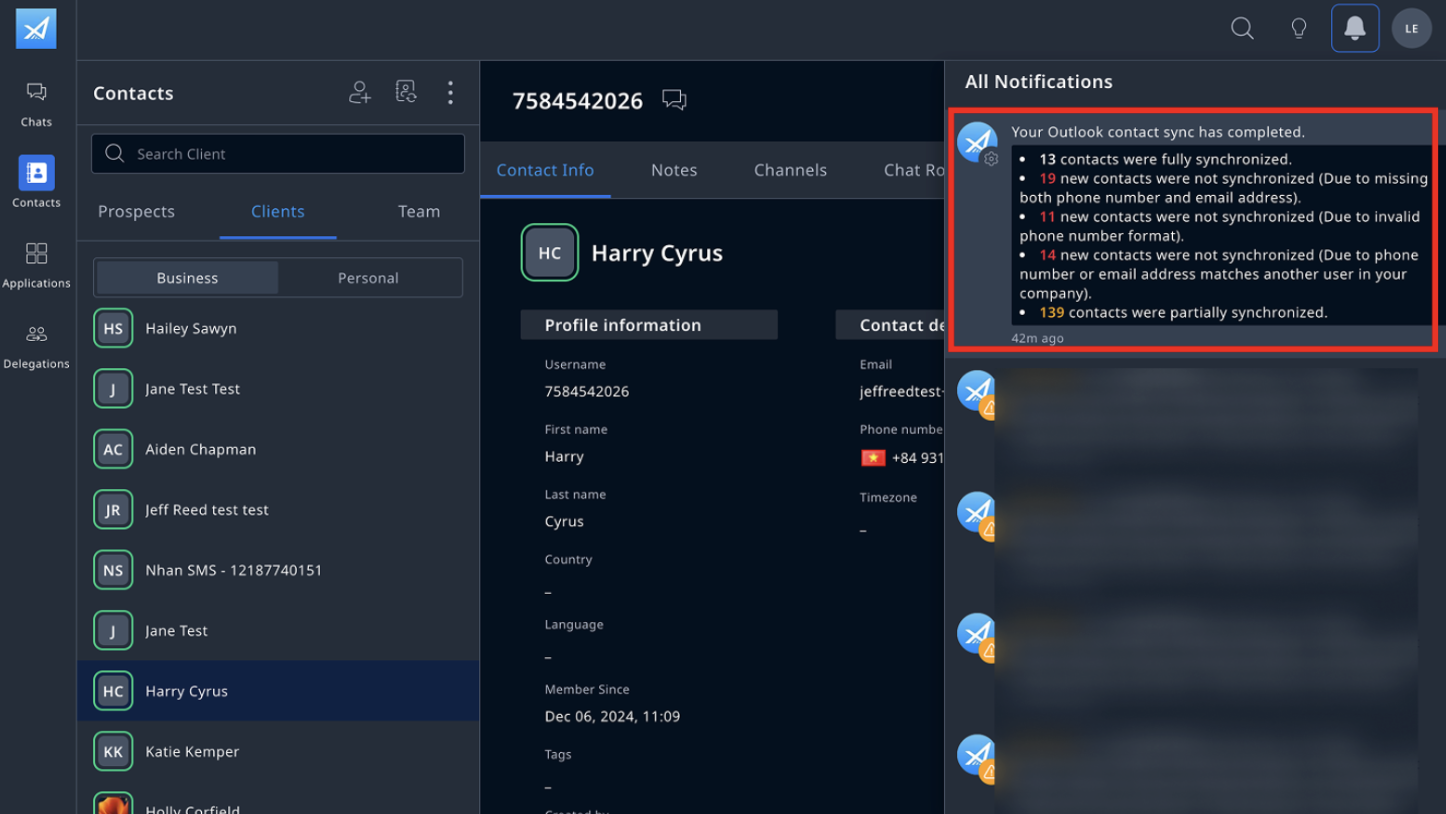Click the First name value Harry
Viewport: 1446px width, 814px height.
point(564,457)
